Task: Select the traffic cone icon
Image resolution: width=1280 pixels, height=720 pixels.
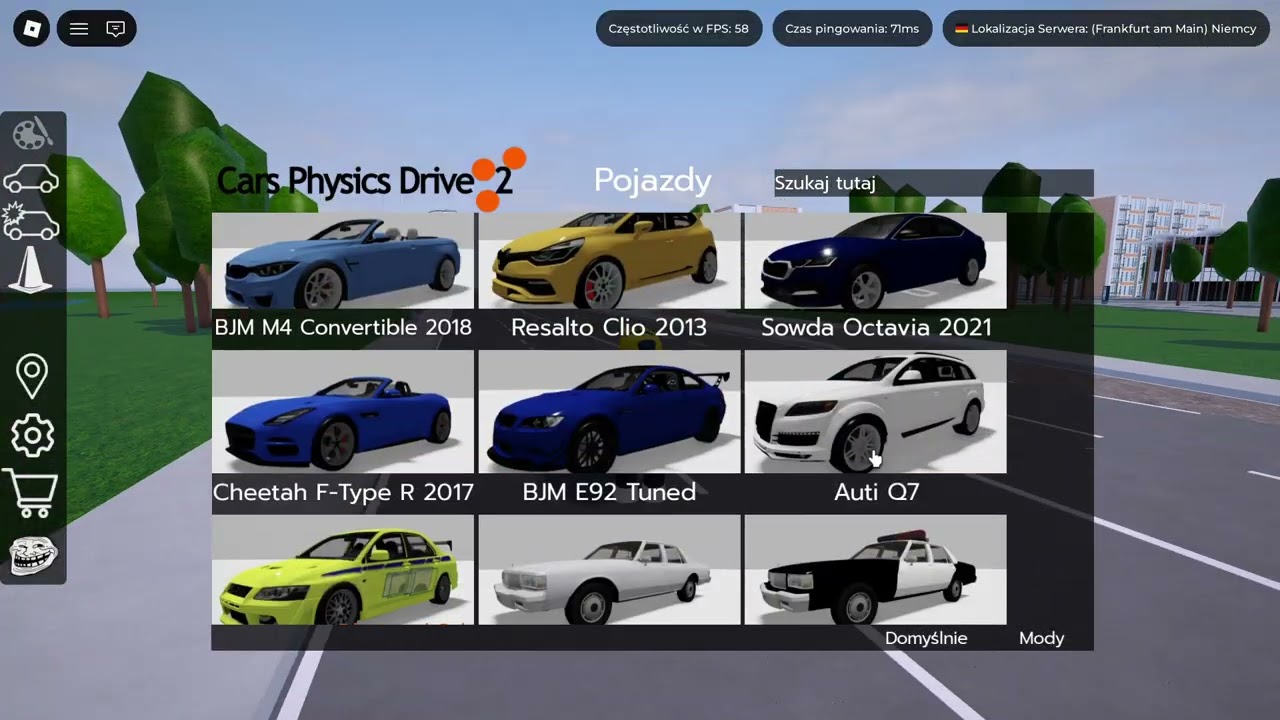Action: coord(30,270)
